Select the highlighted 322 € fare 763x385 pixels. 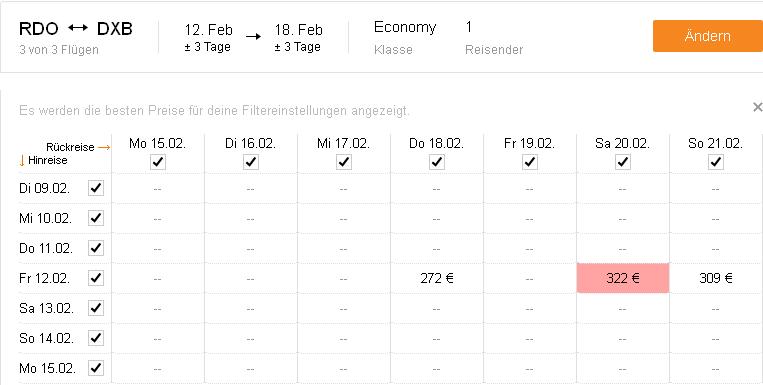click(623, 278)
